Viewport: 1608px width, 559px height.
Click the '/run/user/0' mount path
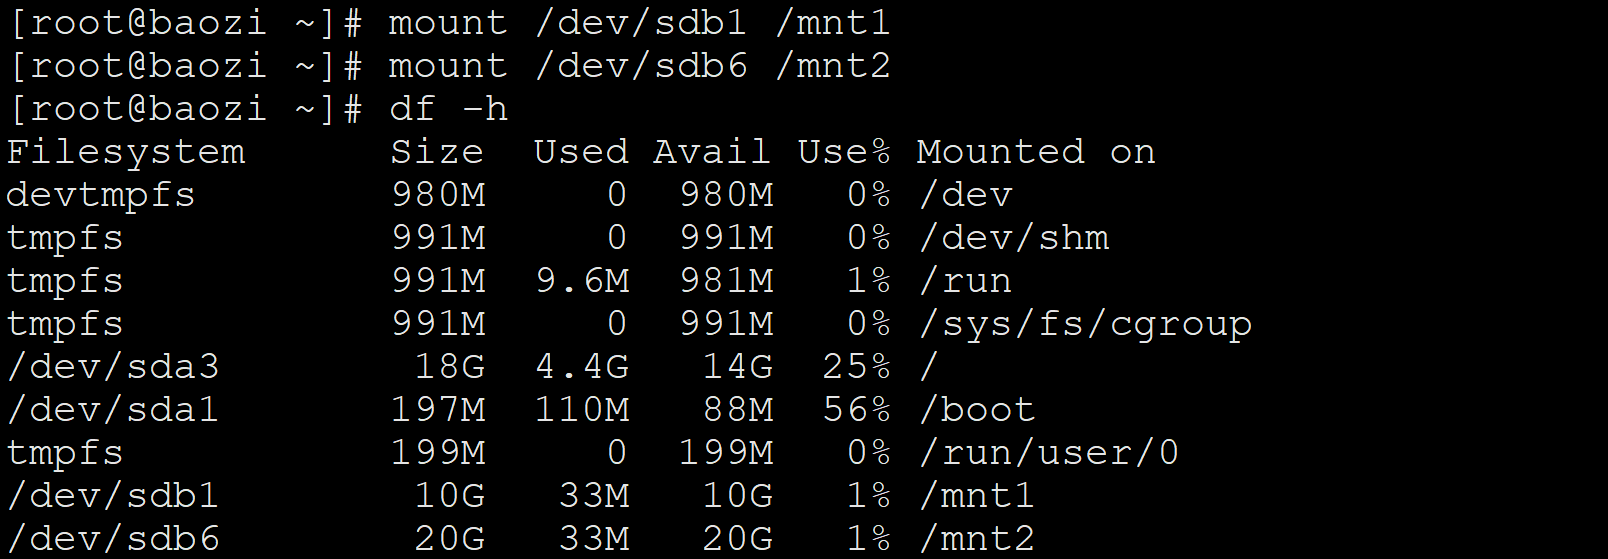tap(1049, 454)
